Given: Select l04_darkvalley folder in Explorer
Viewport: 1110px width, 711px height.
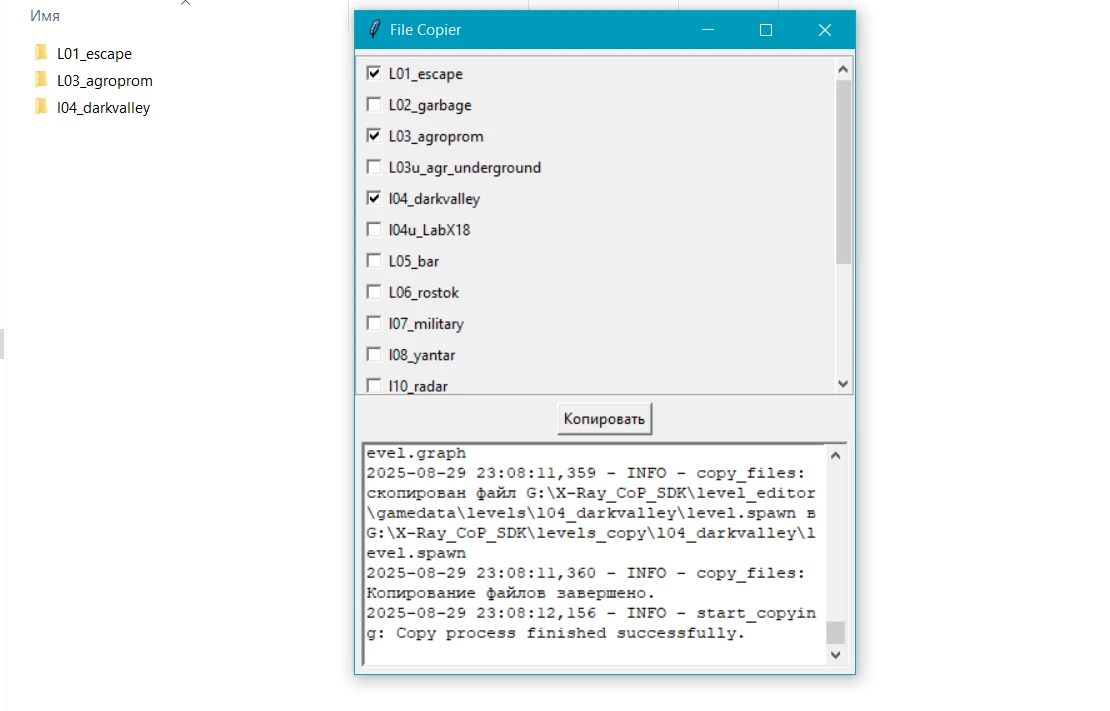Looking at the screenshot, I should (x=103, y=108).
